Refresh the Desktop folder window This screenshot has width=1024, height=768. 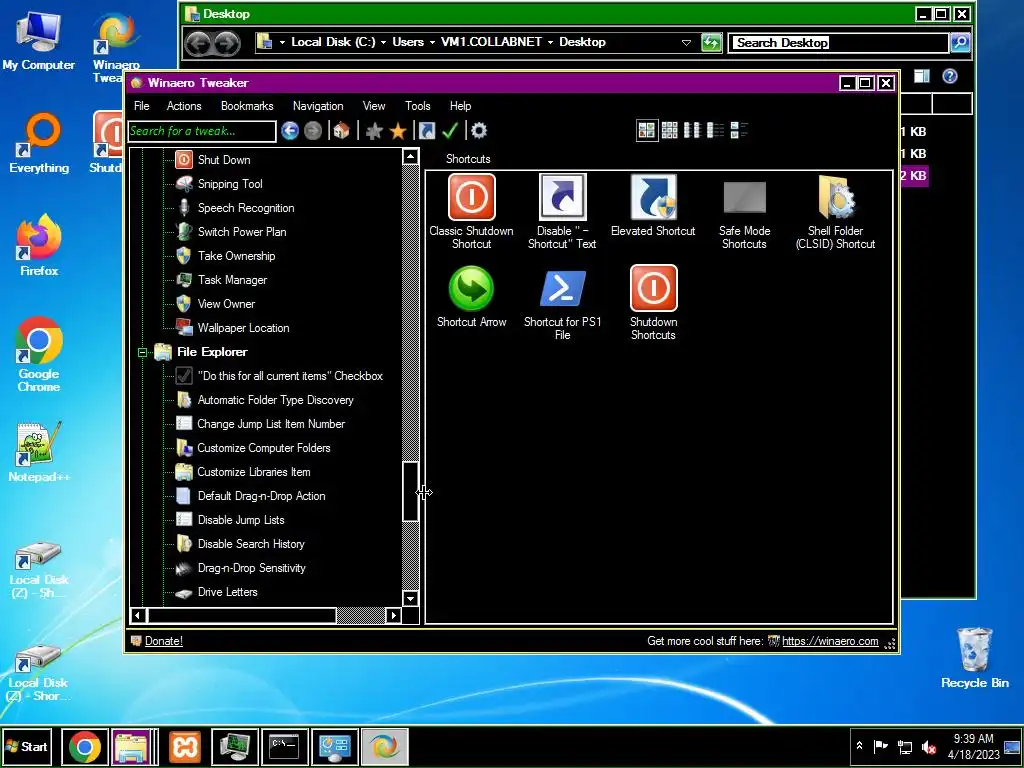tap(711, 43)
